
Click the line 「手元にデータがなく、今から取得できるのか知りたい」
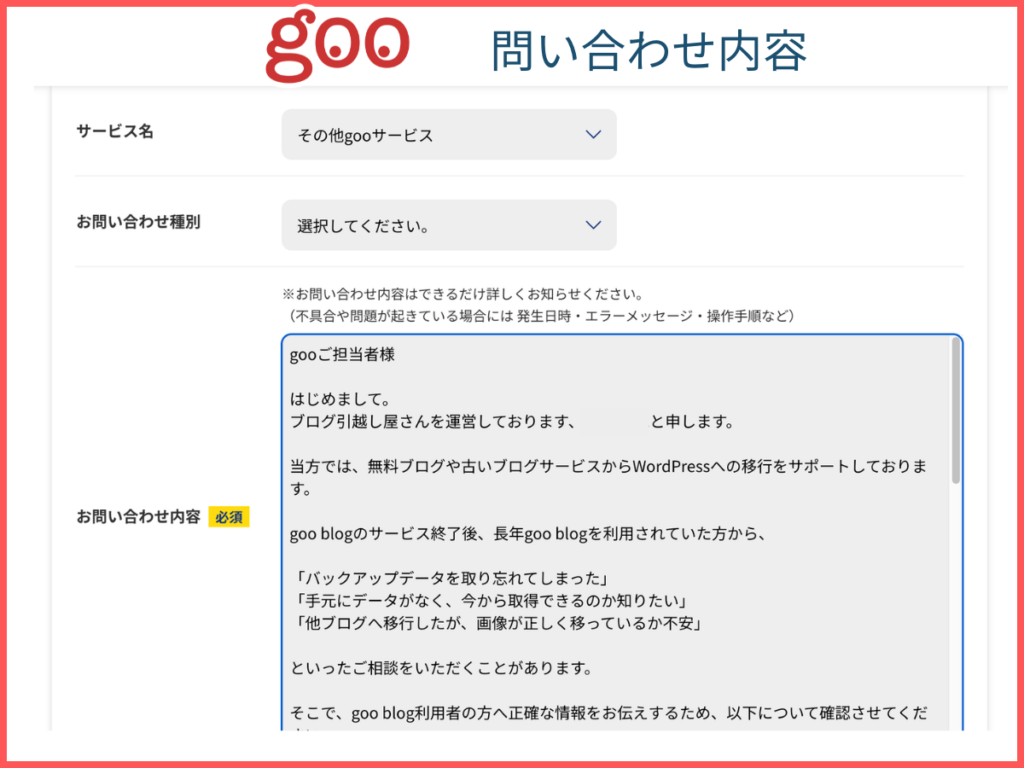(x=490, y=601)
